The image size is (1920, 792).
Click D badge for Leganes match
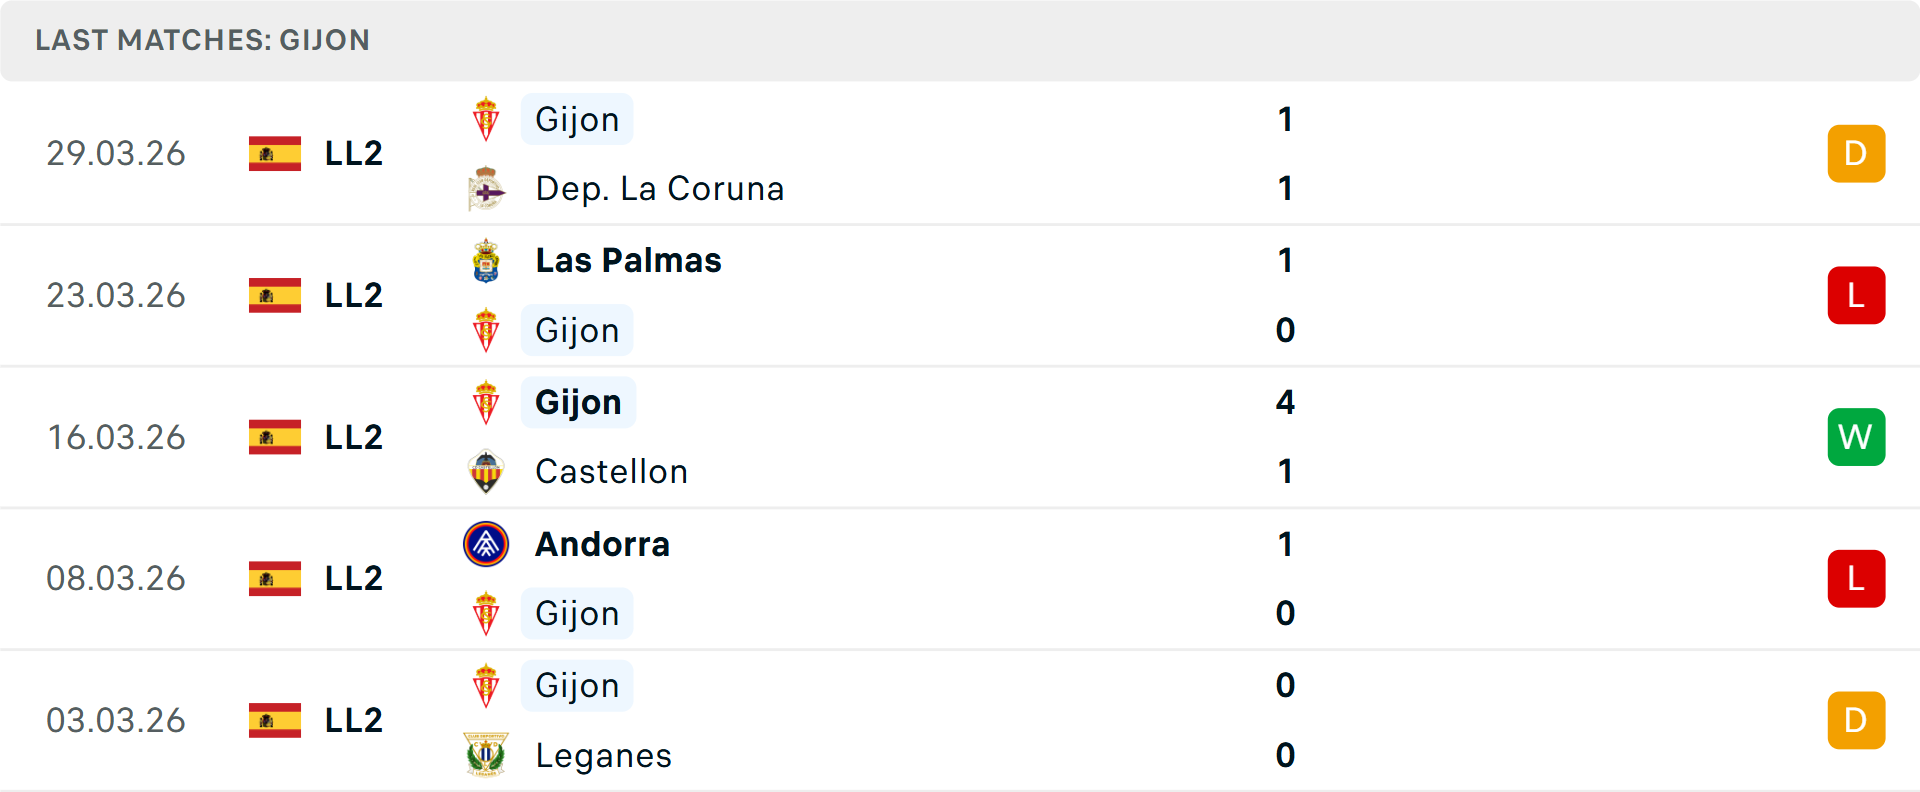pyautogui.click(x=1856, y=720)
